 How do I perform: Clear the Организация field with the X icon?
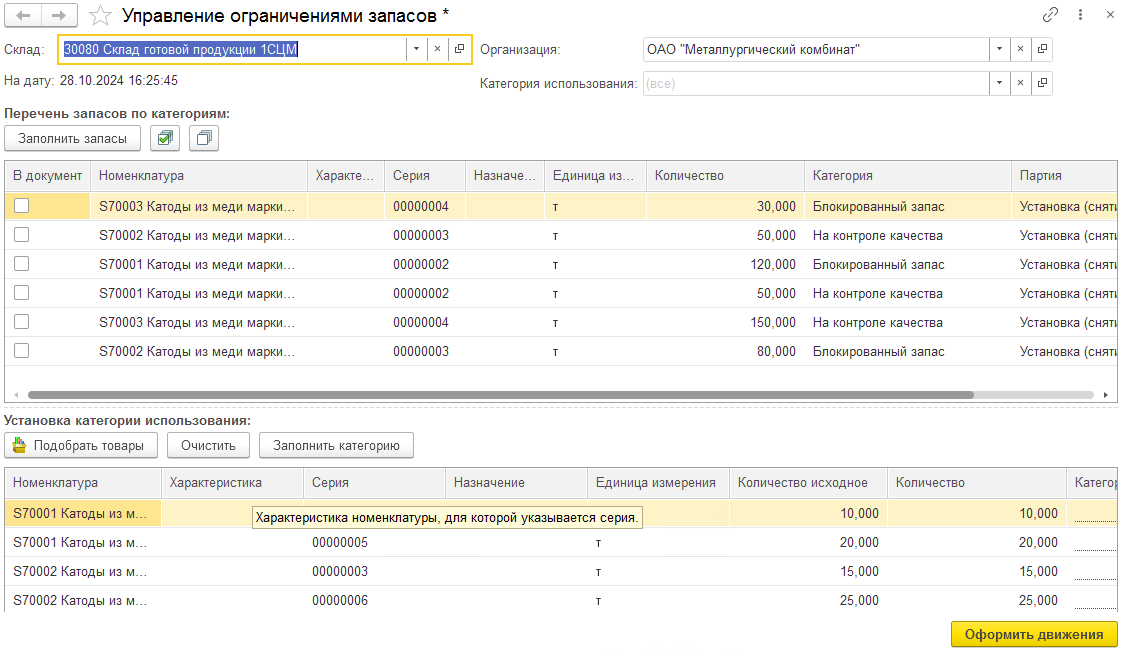(x=1020, y=49)
